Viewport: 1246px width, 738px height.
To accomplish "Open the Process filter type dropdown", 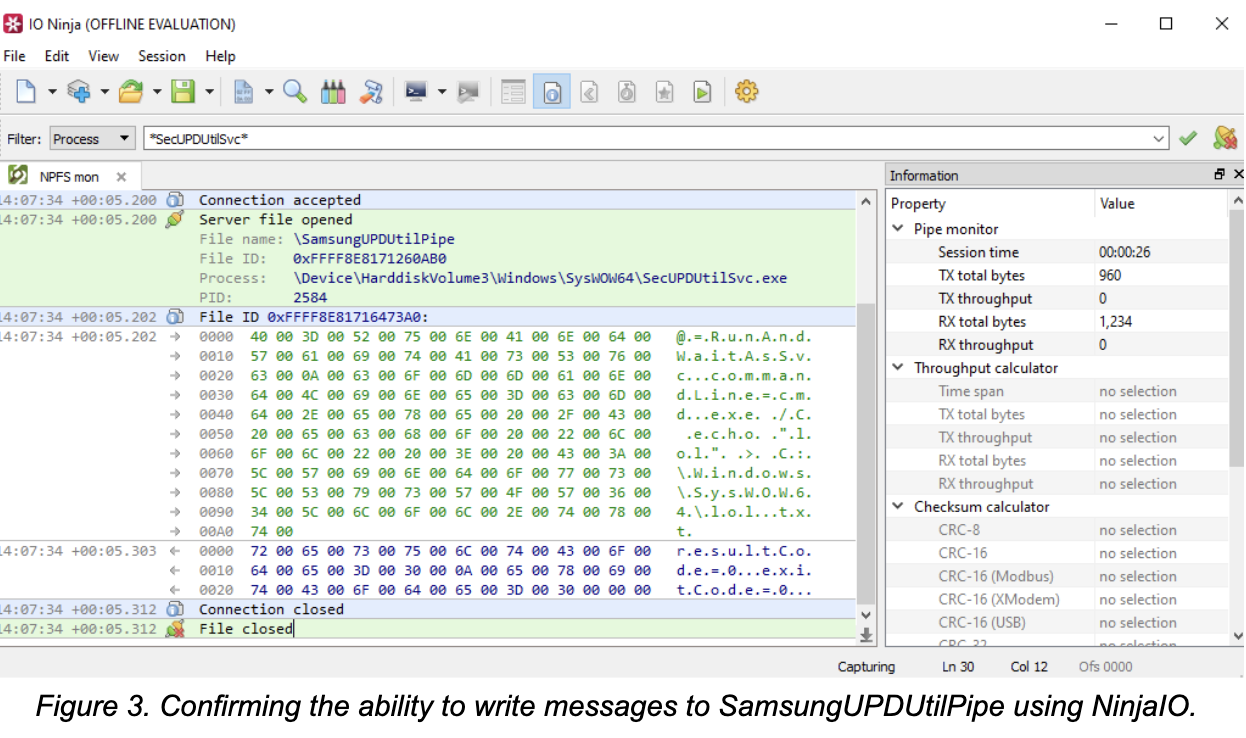I will 92,139.
